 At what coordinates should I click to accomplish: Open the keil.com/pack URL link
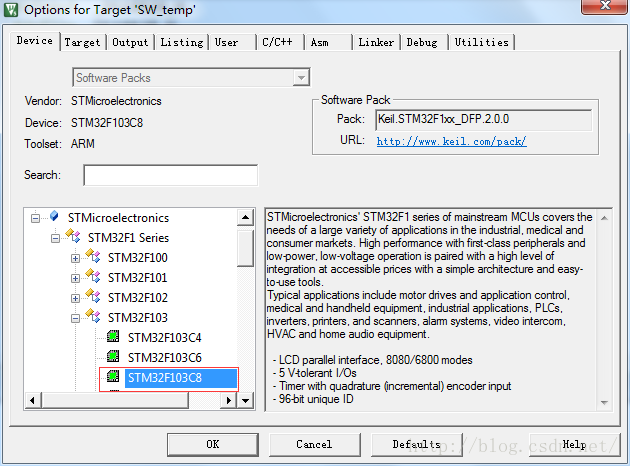(x=452, y=141)
